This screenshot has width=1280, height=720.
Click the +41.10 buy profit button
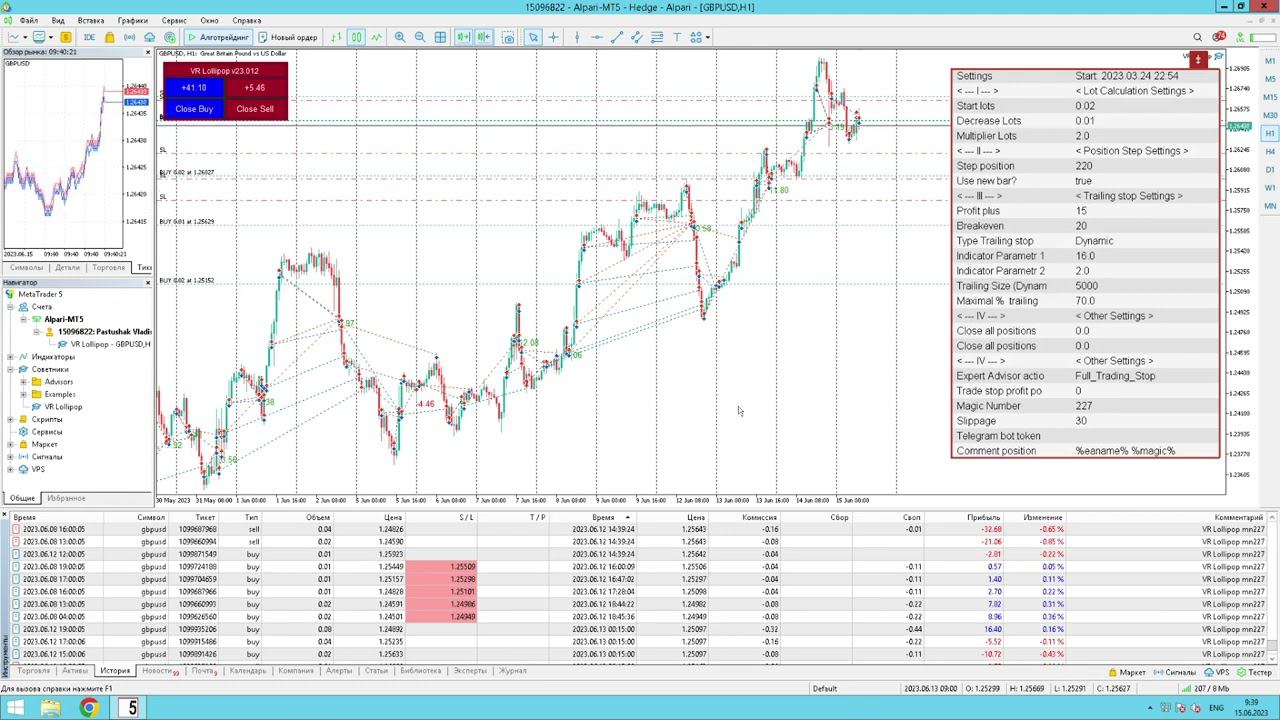coord(194,88)
